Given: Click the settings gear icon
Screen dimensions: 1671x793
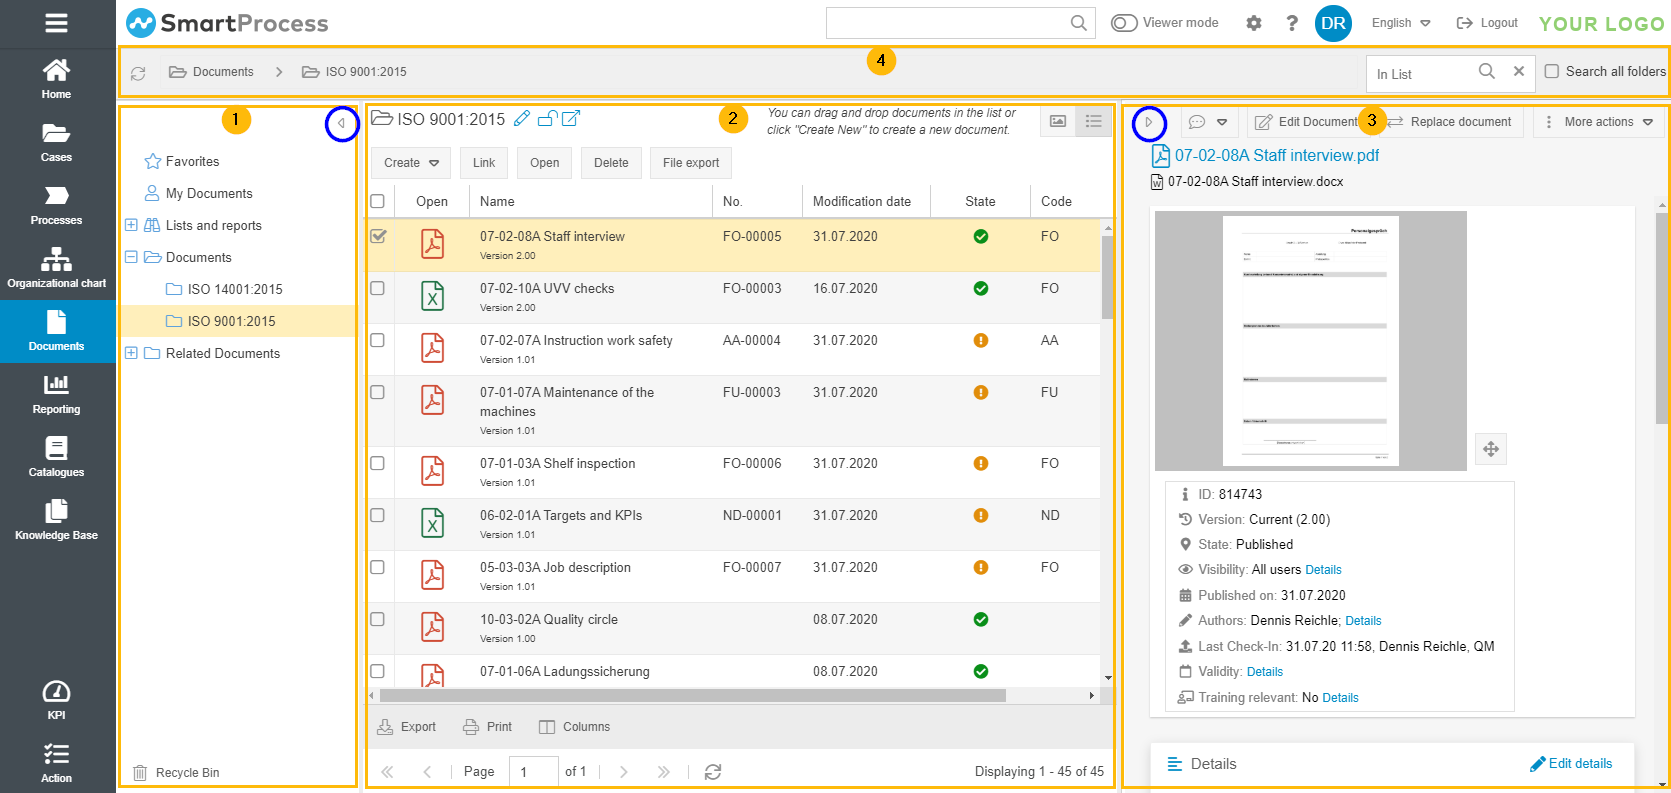Looking at the screenshot, I should [x=1253, y=23].
